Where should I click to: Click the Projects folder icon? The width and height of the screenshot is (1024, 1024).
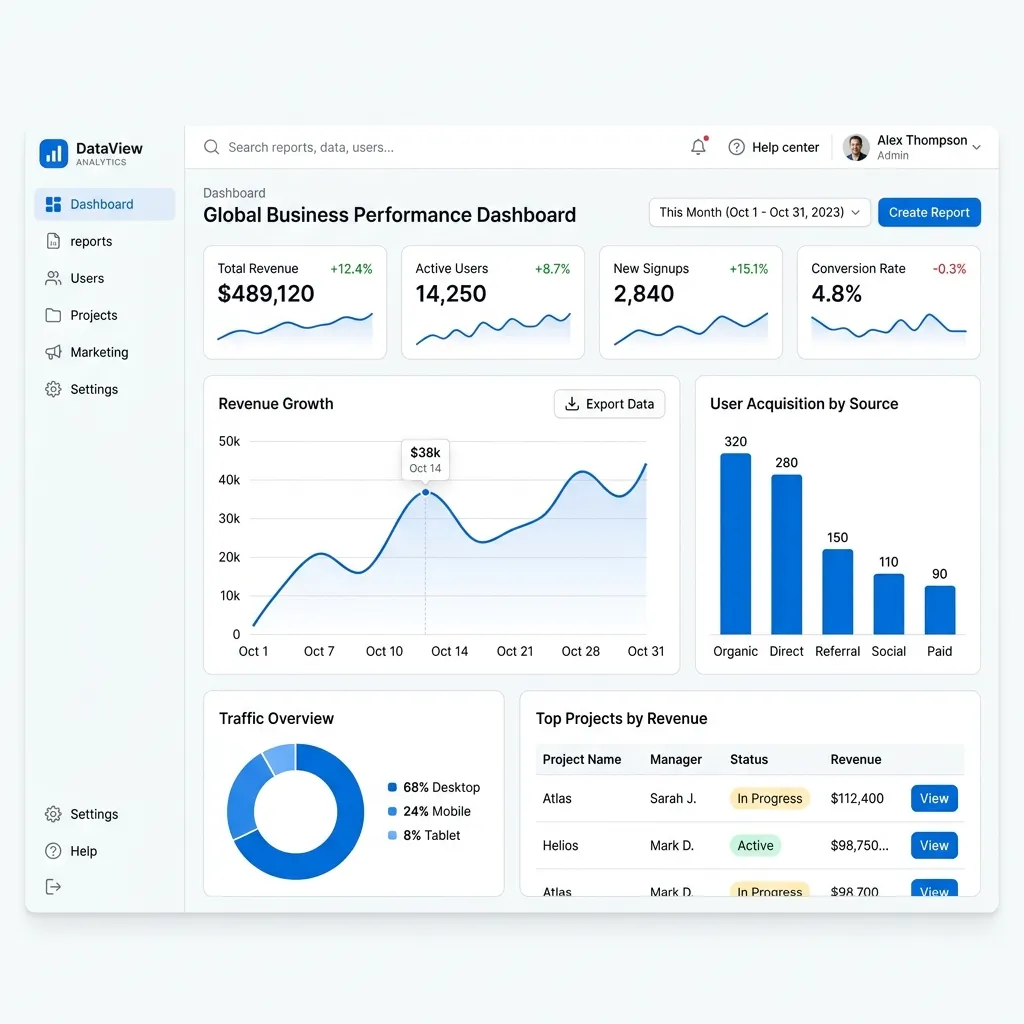(54, 315)
